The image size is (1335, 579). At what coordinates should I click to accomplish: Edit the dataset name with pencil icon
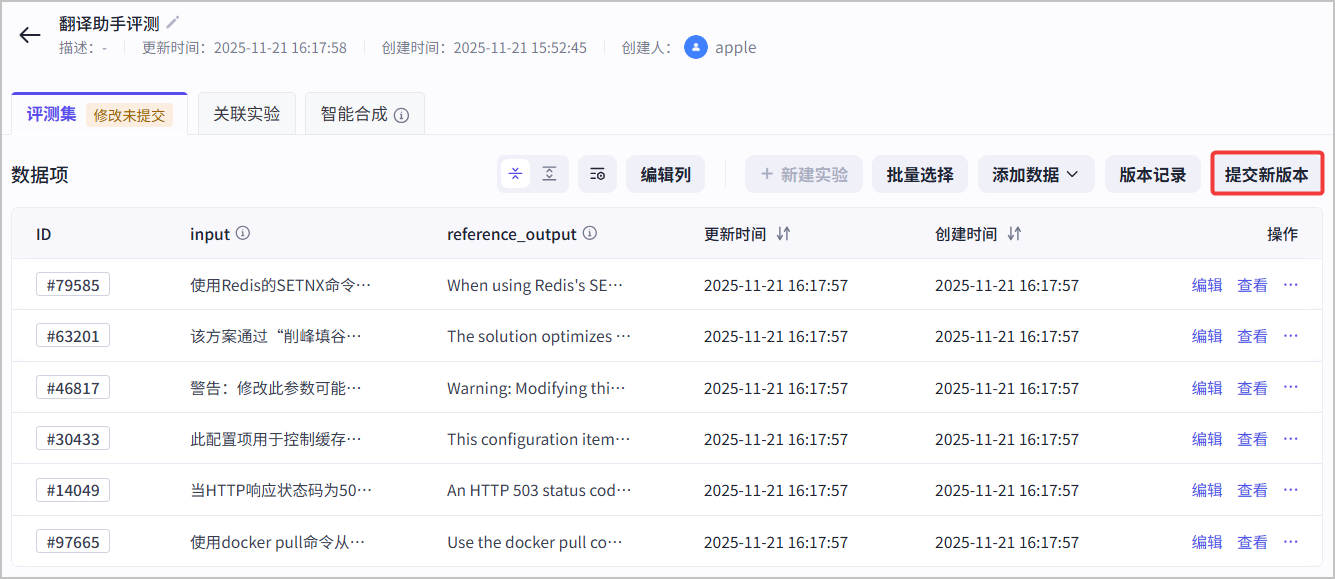click(173, 22)
